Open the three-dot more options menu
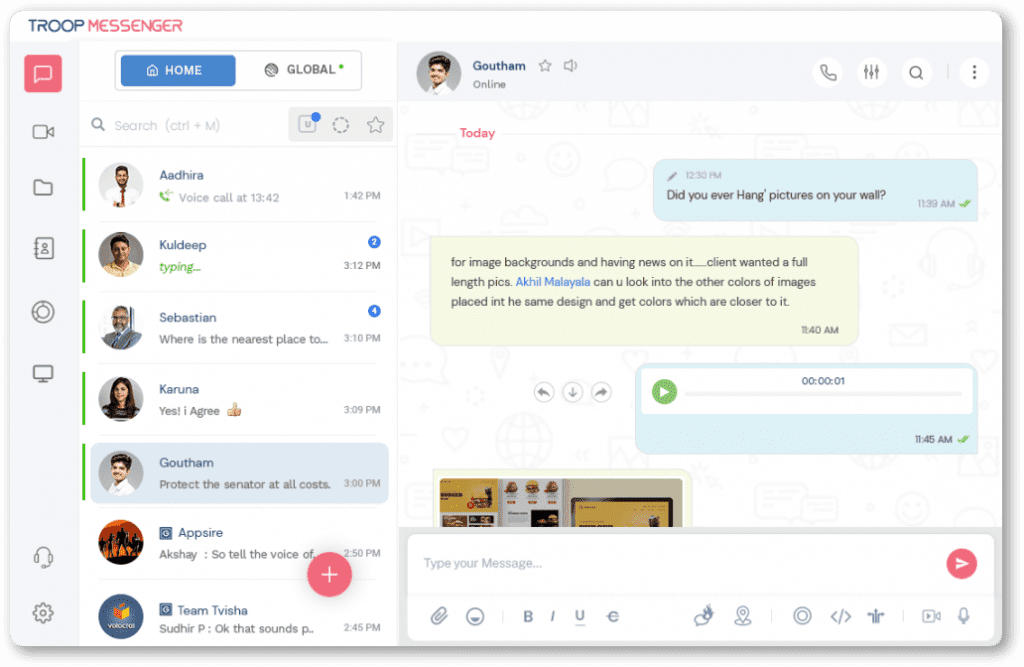This screenshot has width=1024, height=667. [x=974, y=72]
